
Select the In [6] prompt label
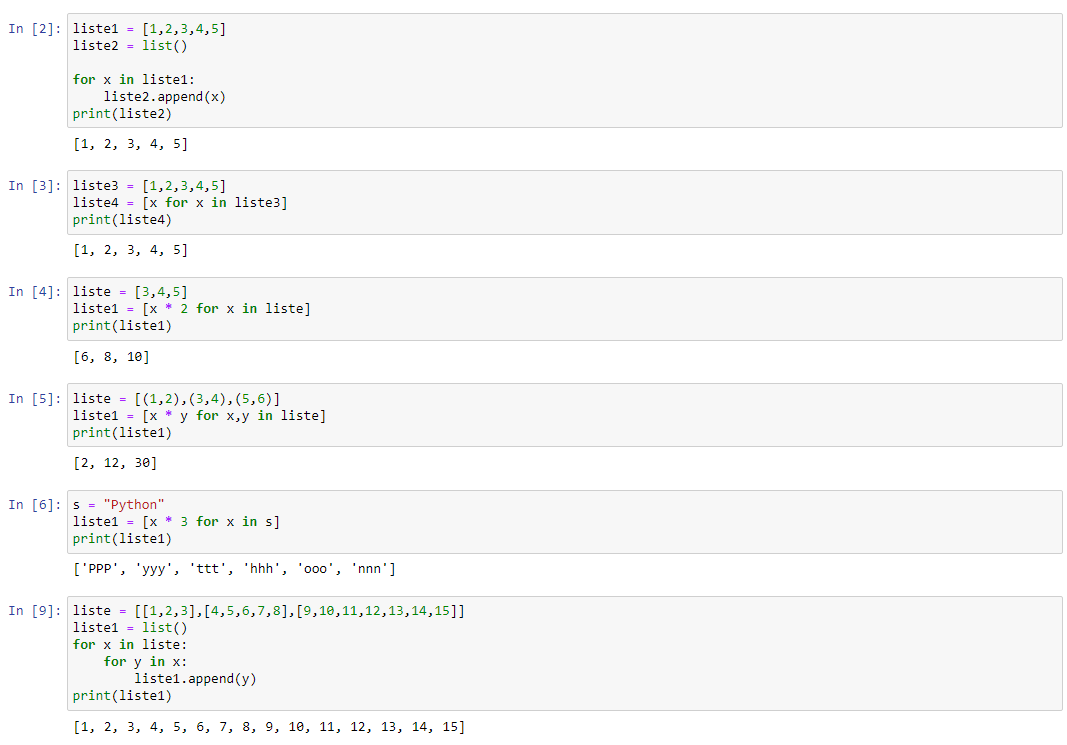(34, 504)
